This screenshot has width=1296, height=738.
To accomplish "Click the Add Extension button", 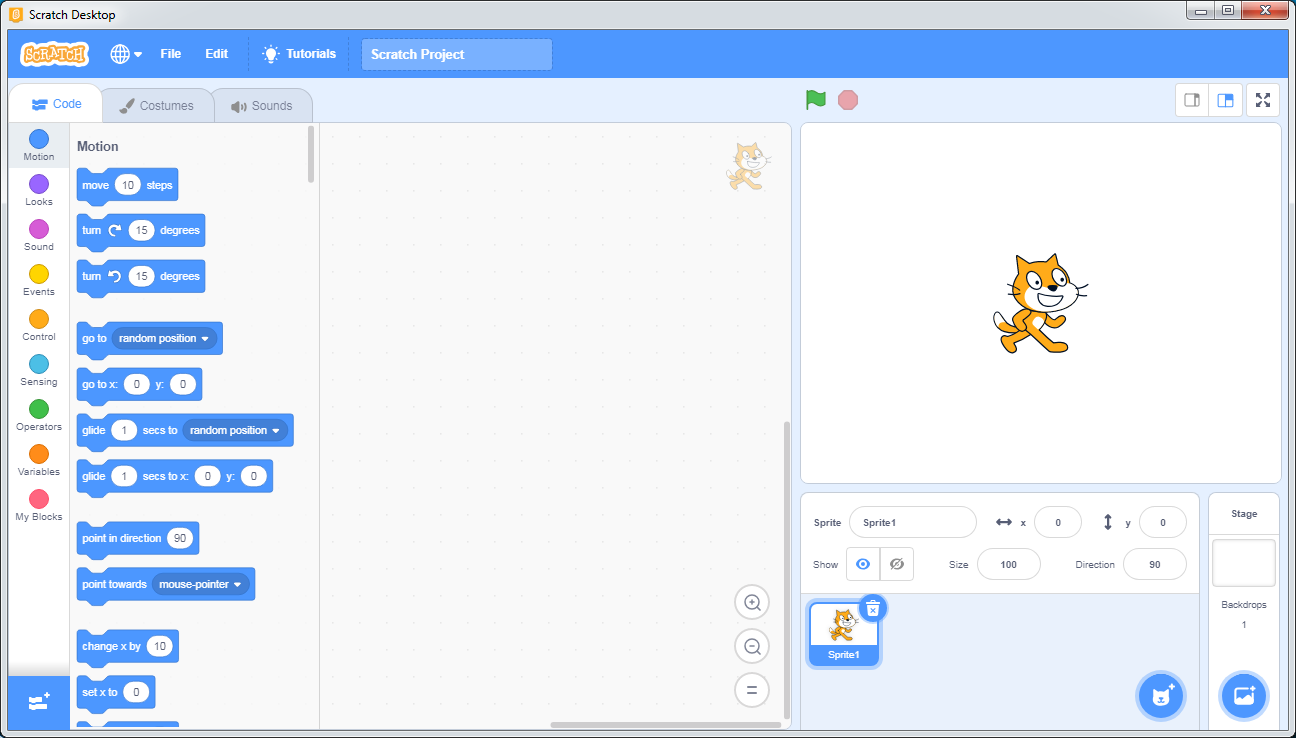I will point(39,702).
